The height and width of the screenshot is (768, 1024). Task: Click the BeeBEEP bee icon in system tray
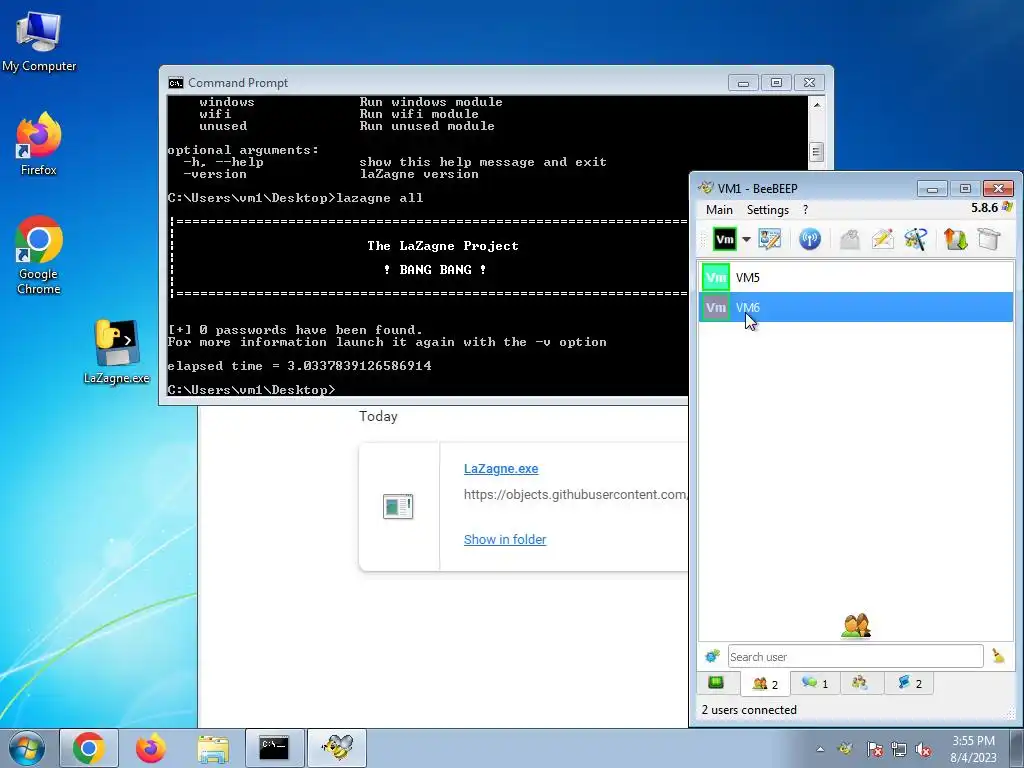[845, 749]
